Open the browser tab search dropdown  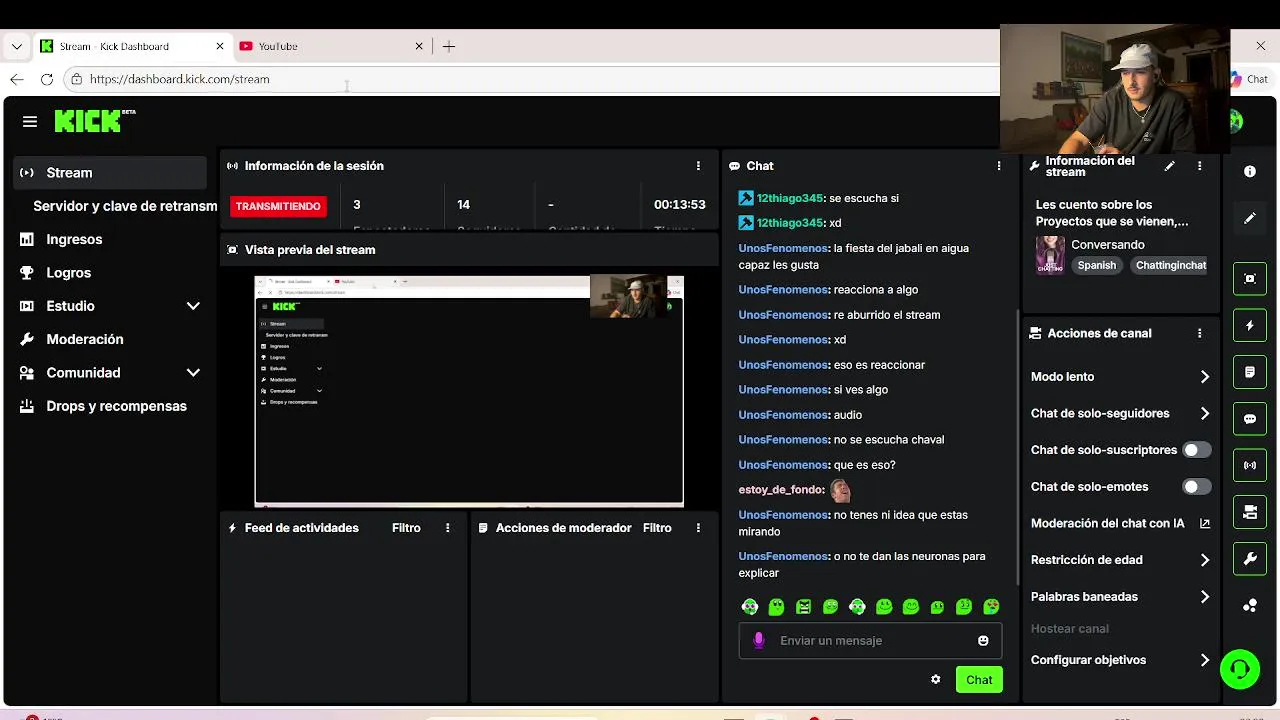pos(16,46)
